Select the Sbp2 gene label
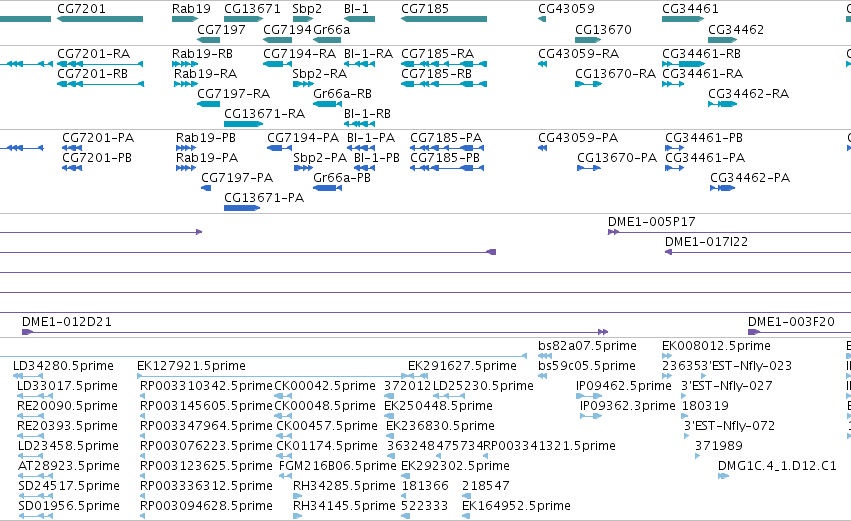 (307, 9)
